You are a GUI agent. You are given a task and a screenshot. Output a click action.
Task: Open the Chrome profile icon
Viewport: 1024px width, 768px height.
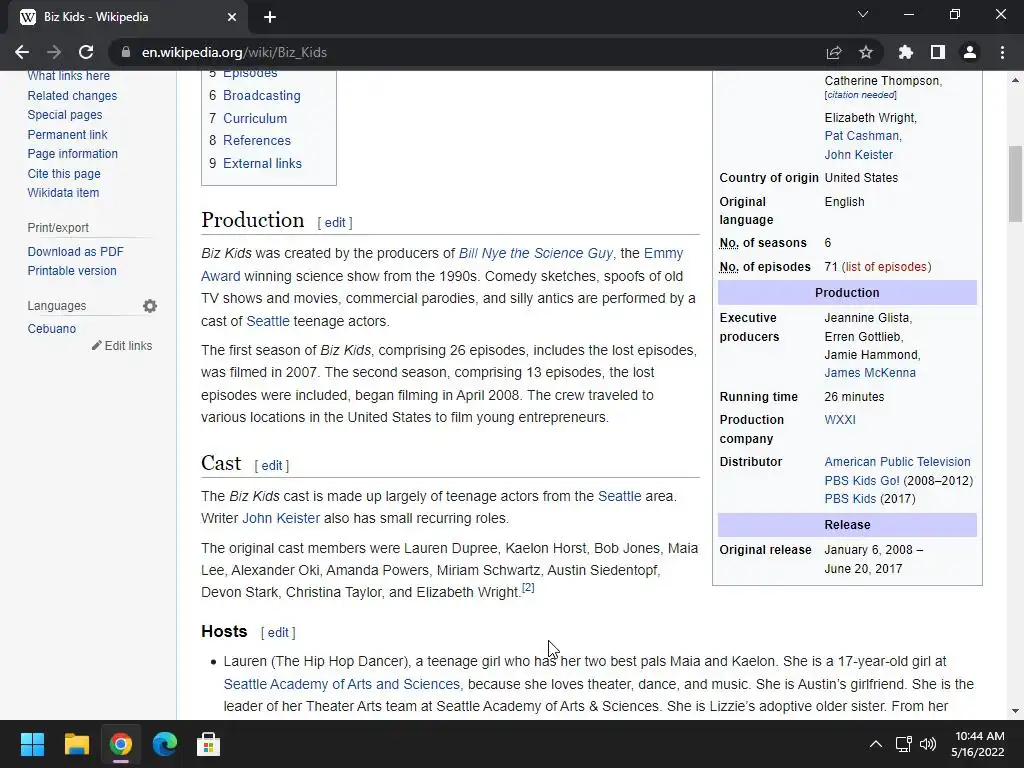coord(970,52)
